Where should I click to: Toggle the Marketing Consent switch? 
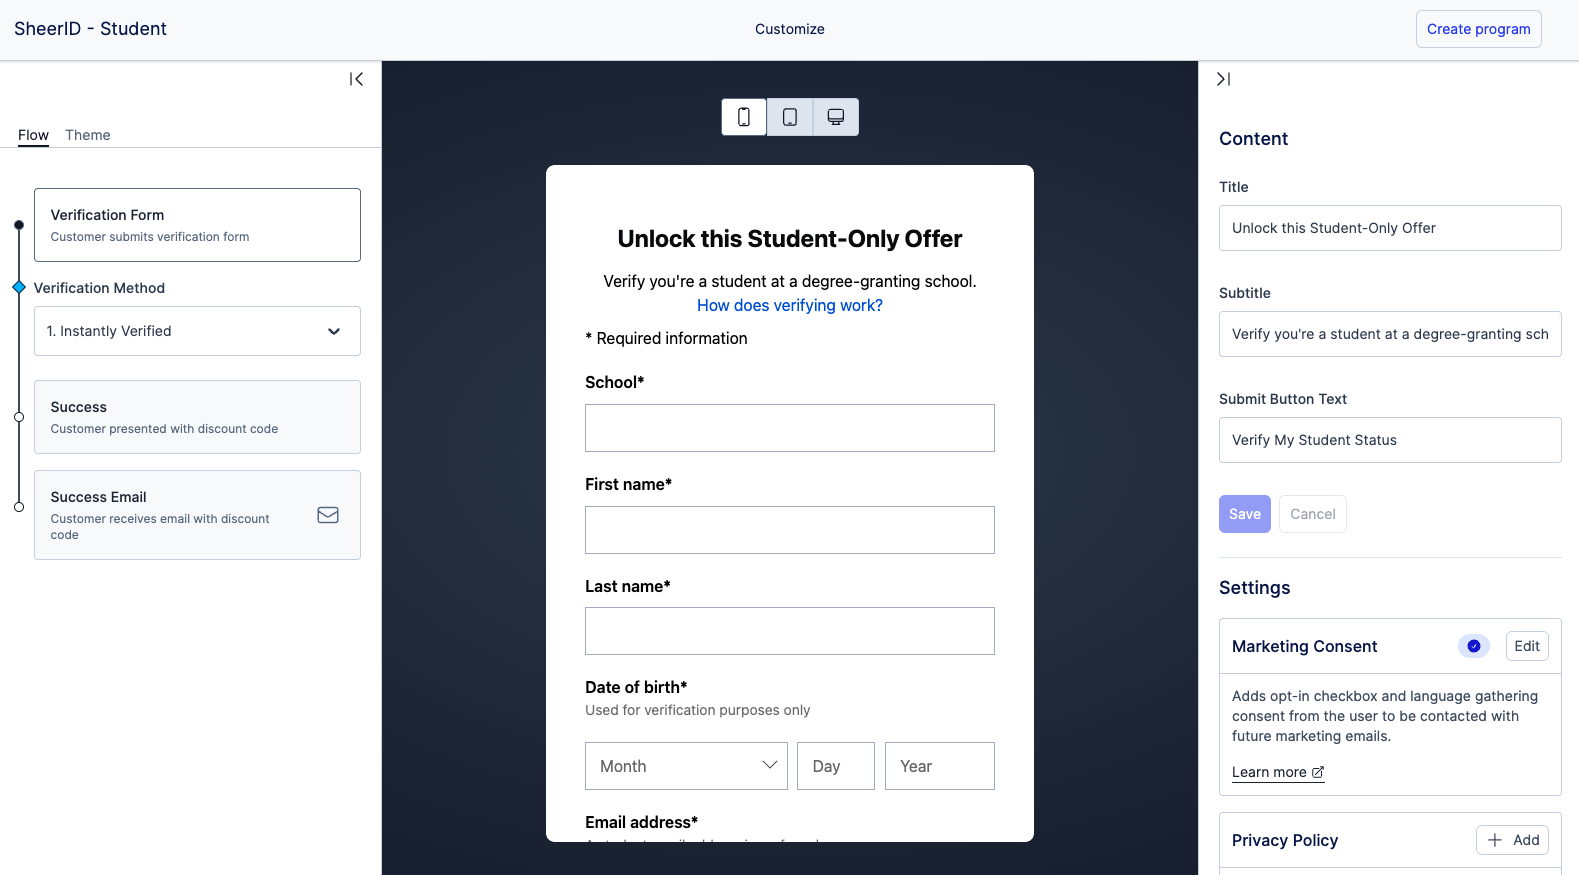point(1473,646)
